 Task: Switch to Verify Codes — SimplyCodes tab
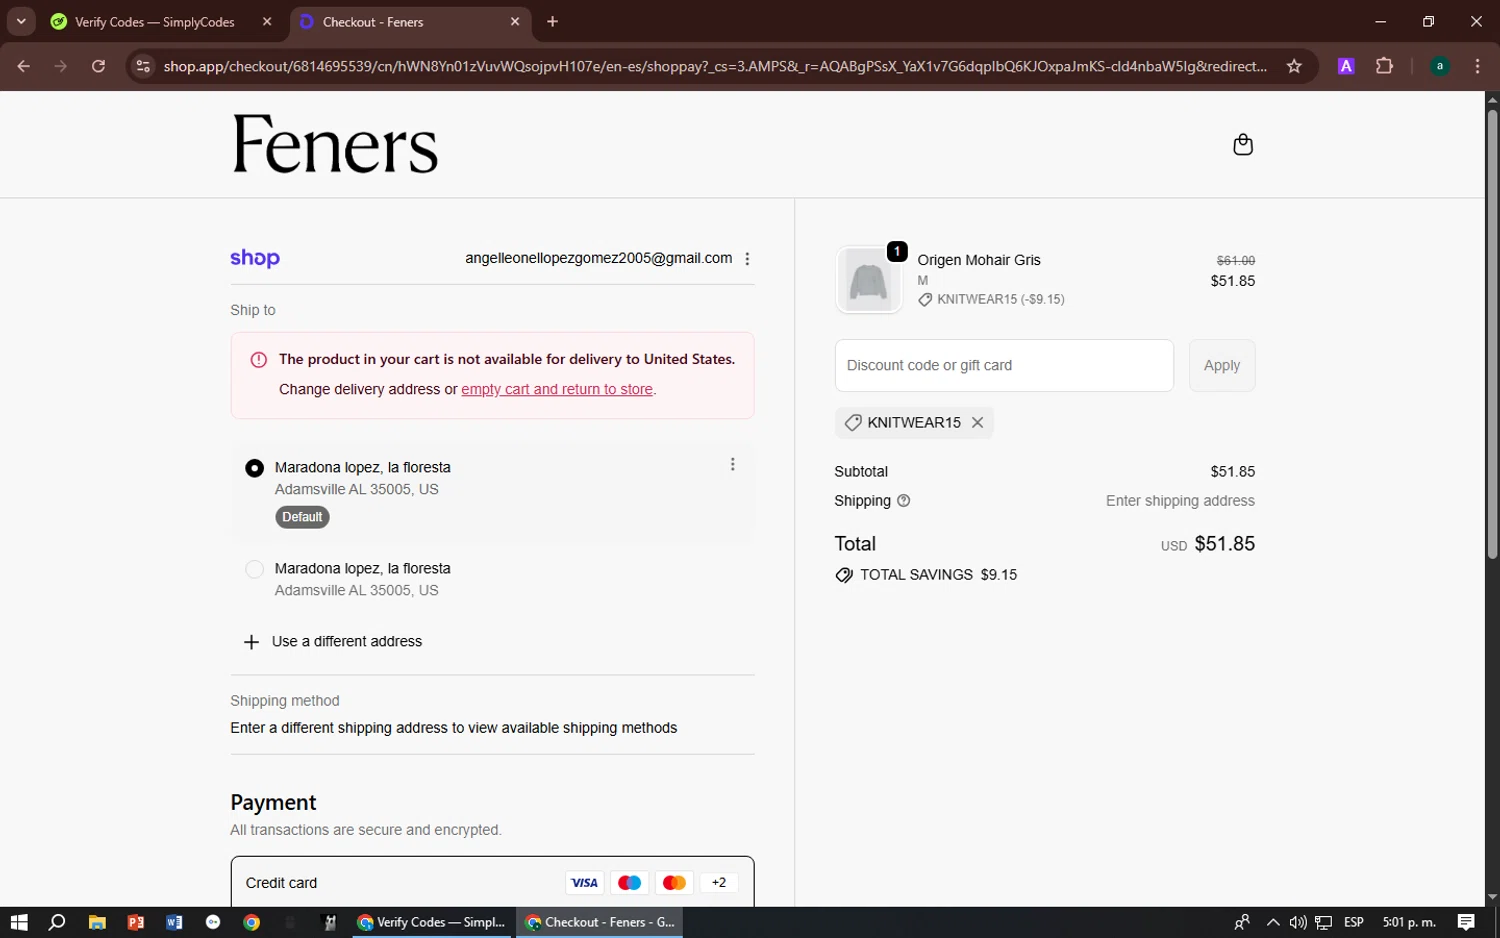pos(155,22)
